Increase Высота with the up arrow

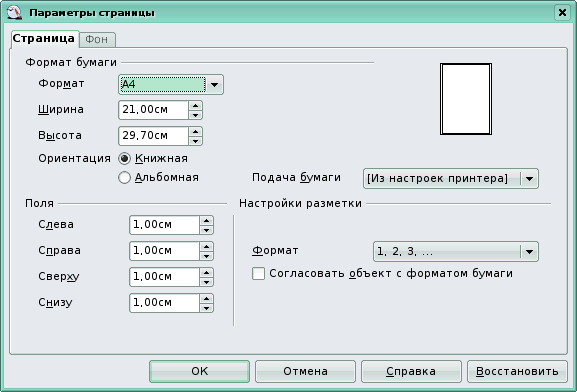(195, 131)
